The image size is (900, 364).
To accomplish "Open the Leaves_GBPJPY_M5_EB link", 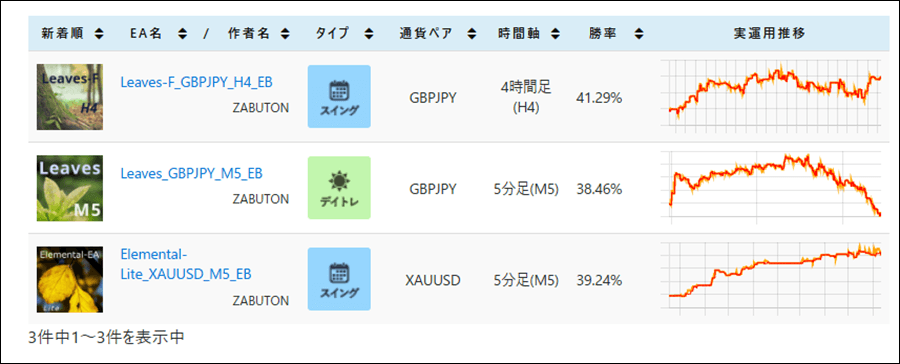I will point(192,173).
